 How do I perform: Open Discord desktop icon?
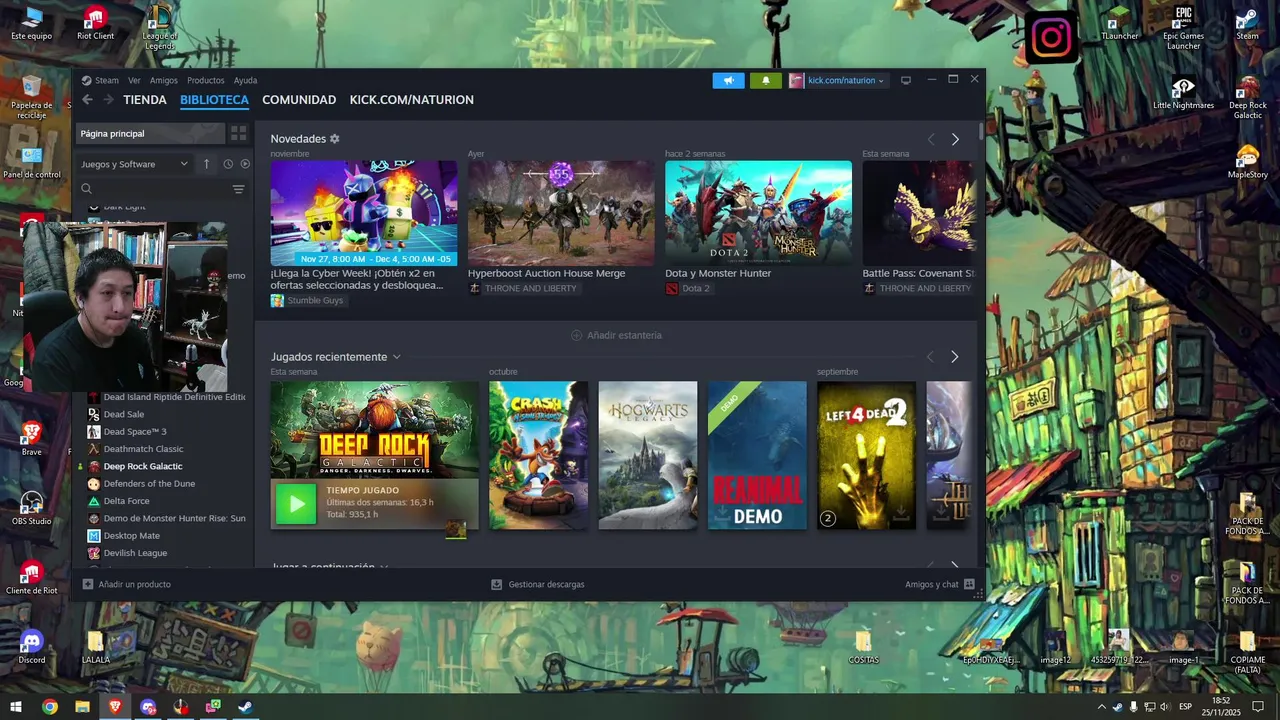(x=32, y=647)
